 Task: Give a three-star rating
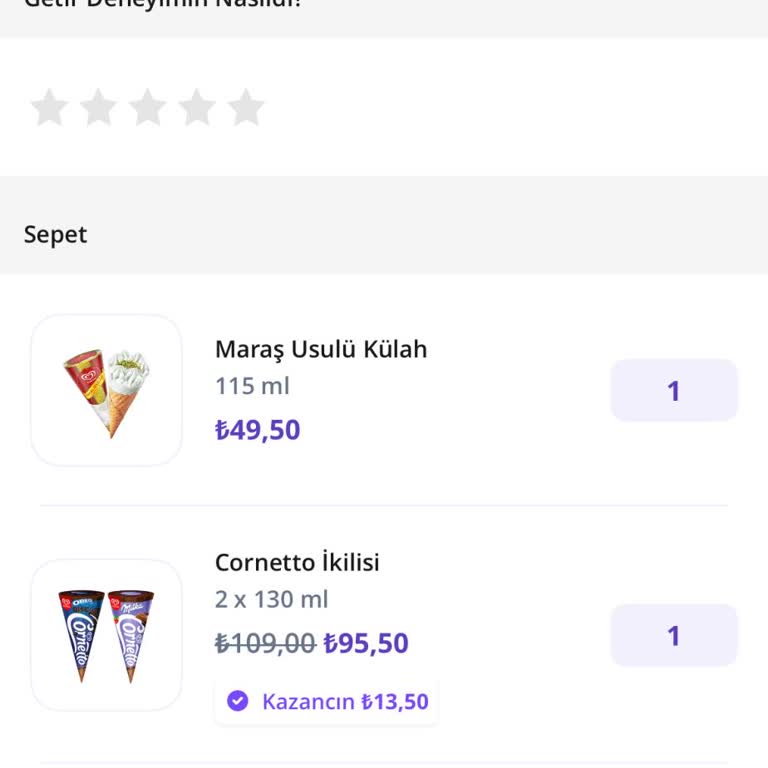pos(147,108)
